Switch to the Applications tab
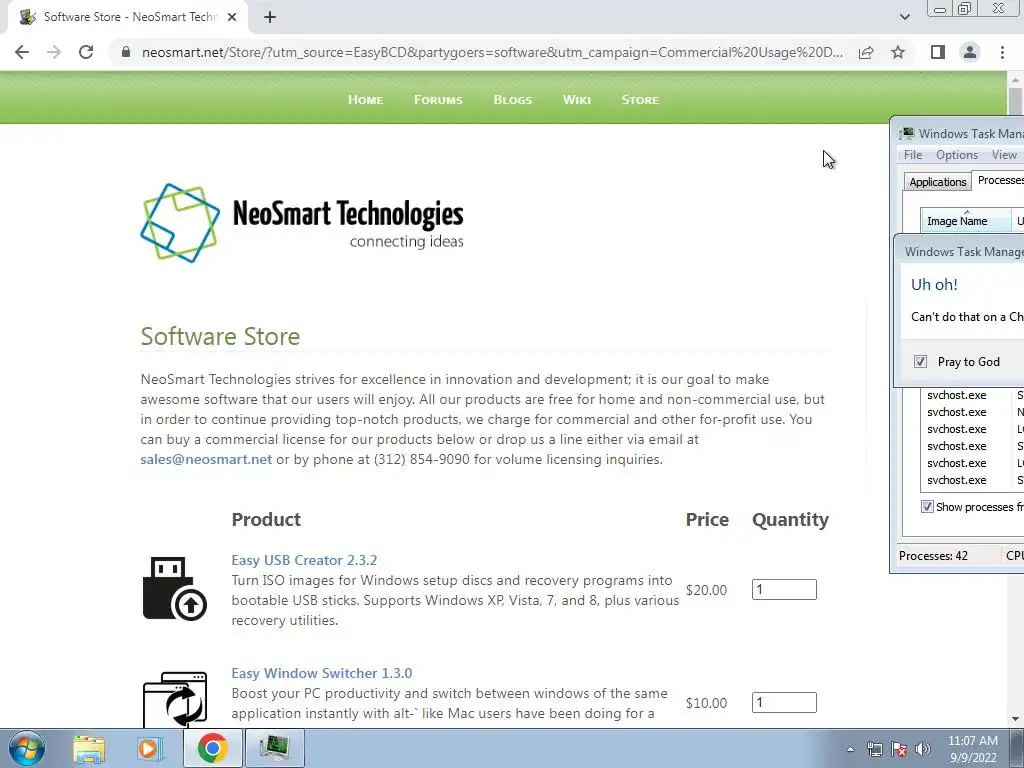 tap(938, 182)
